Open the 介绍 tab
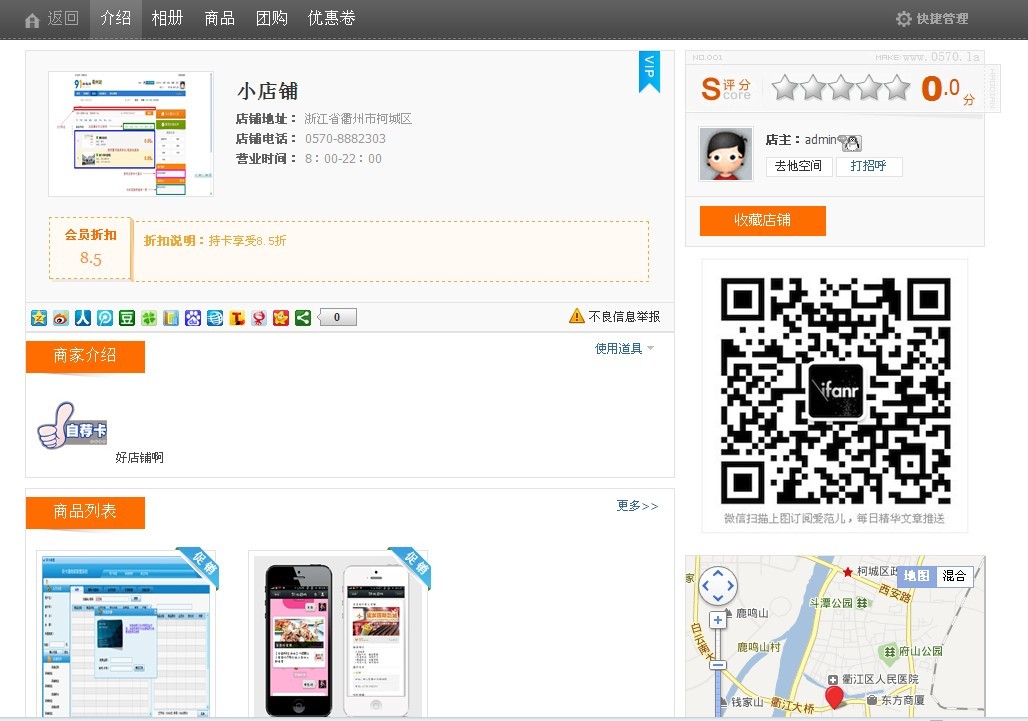This screenshot has height=721, width=1028. [x=115, y=18]
